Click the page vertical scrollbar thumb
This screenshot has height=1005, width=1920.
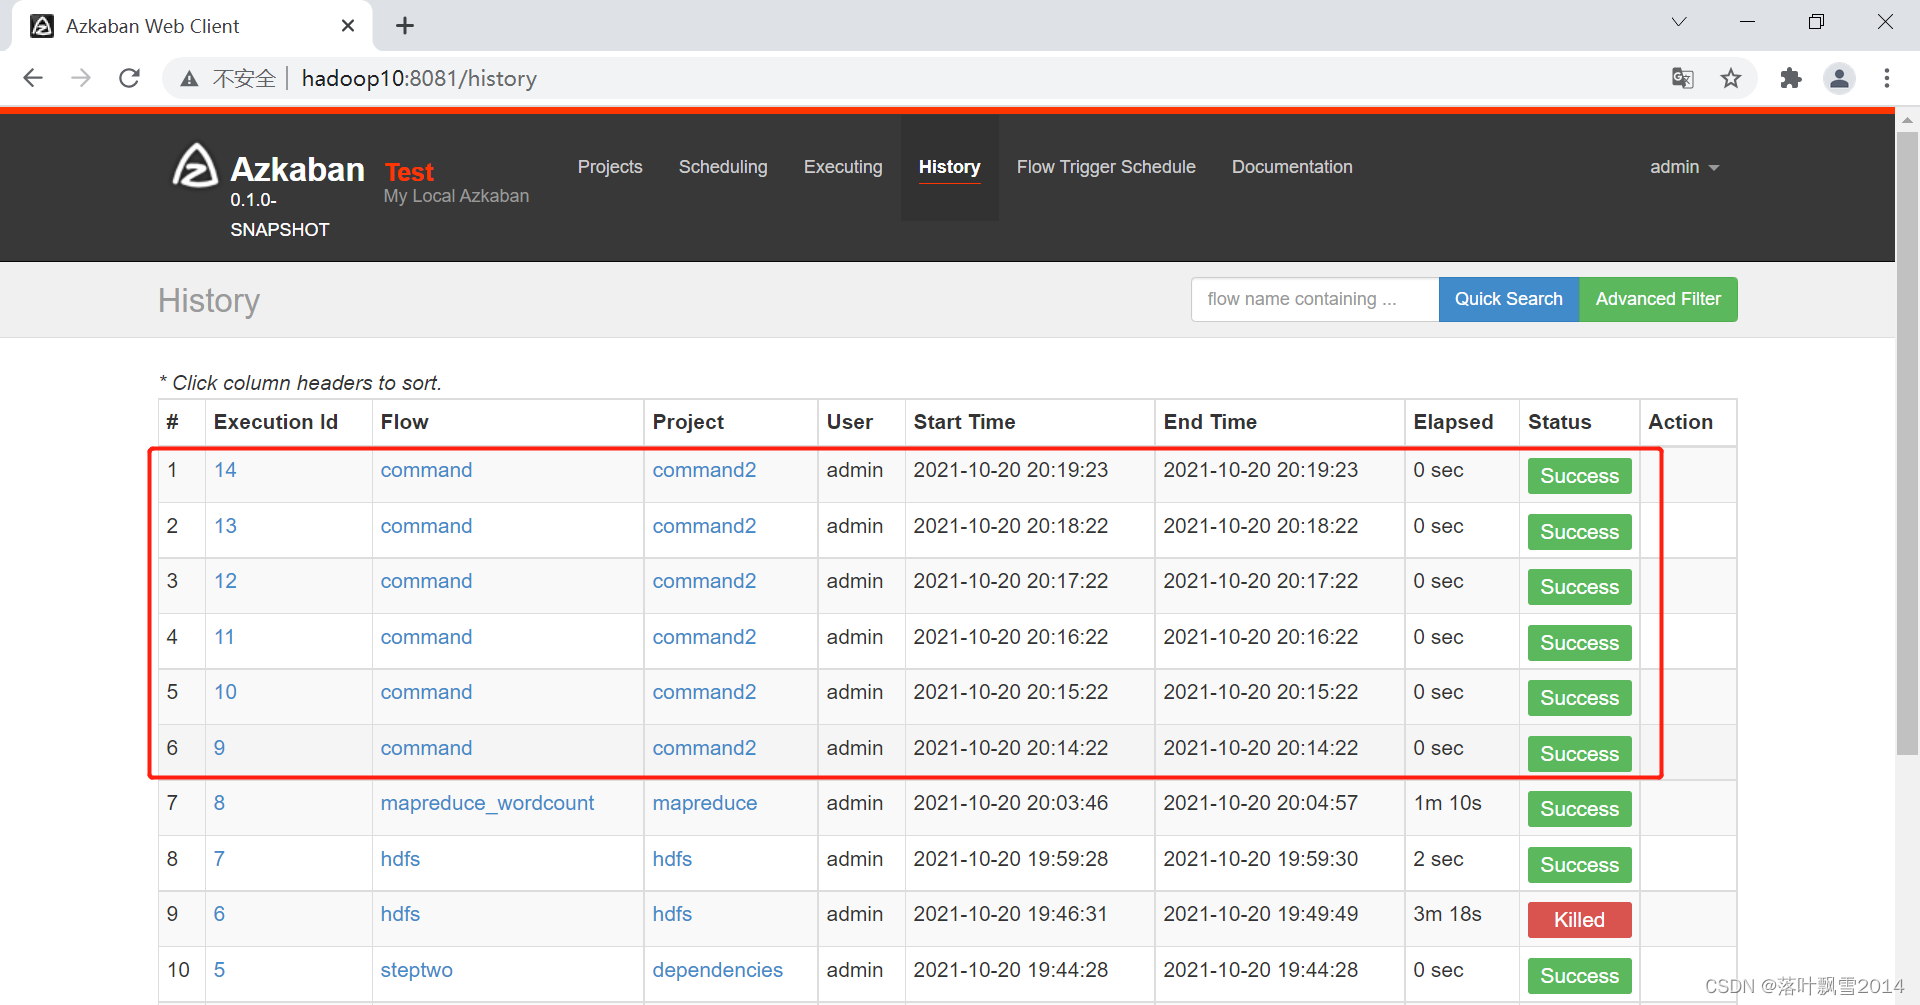pyautogui.click(x=1907, y=443)
